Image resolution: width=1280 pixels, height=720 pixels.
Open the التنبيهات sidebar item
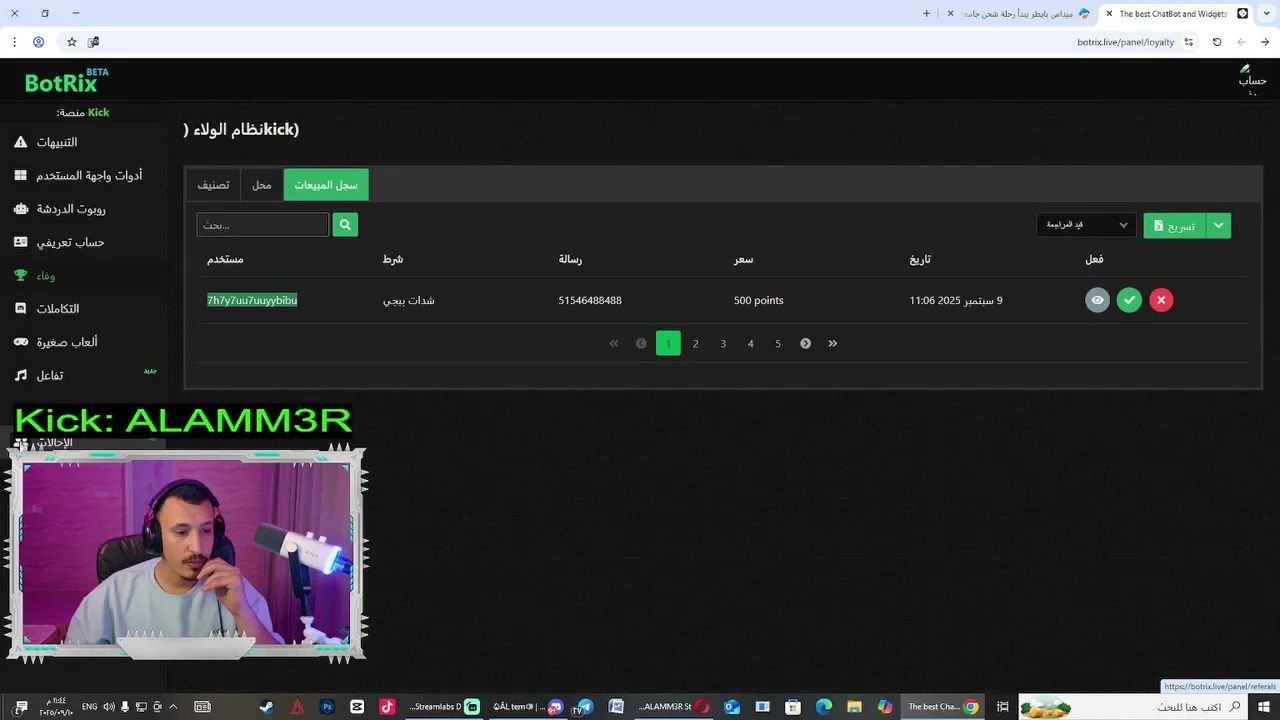[57, 142]
